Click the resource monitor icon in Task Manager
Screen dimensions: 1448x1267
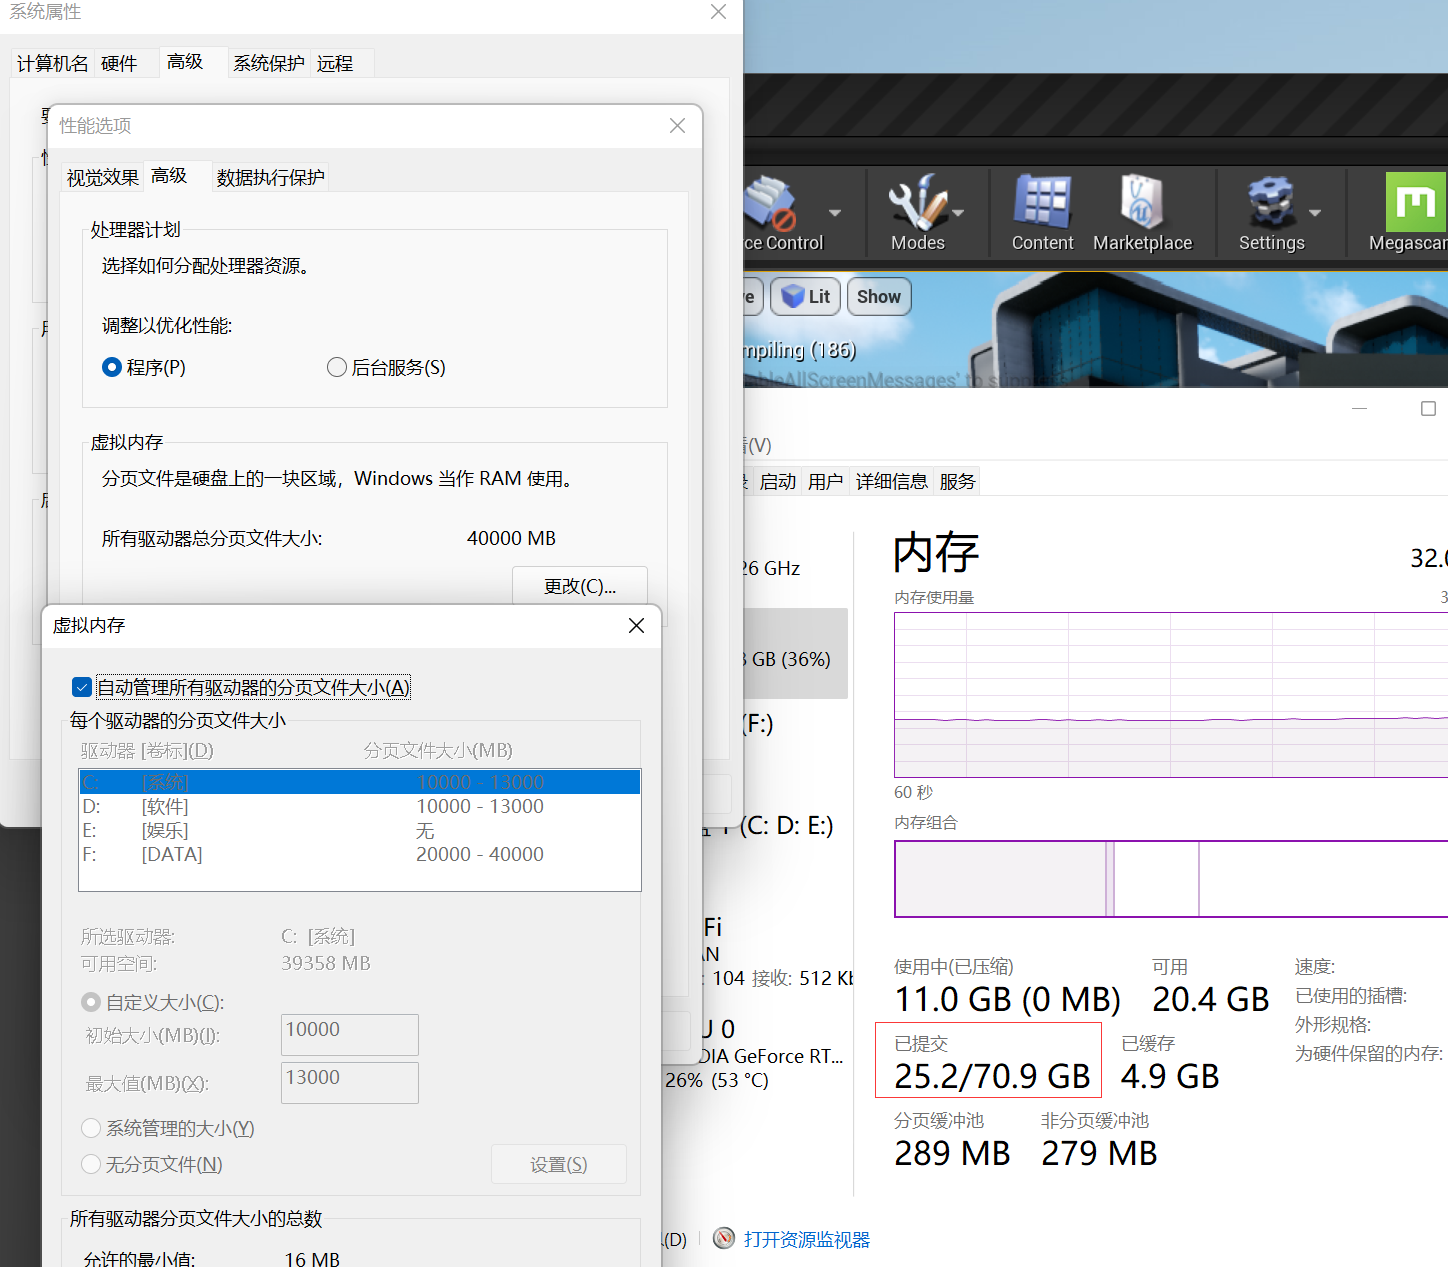[722, 1238]
